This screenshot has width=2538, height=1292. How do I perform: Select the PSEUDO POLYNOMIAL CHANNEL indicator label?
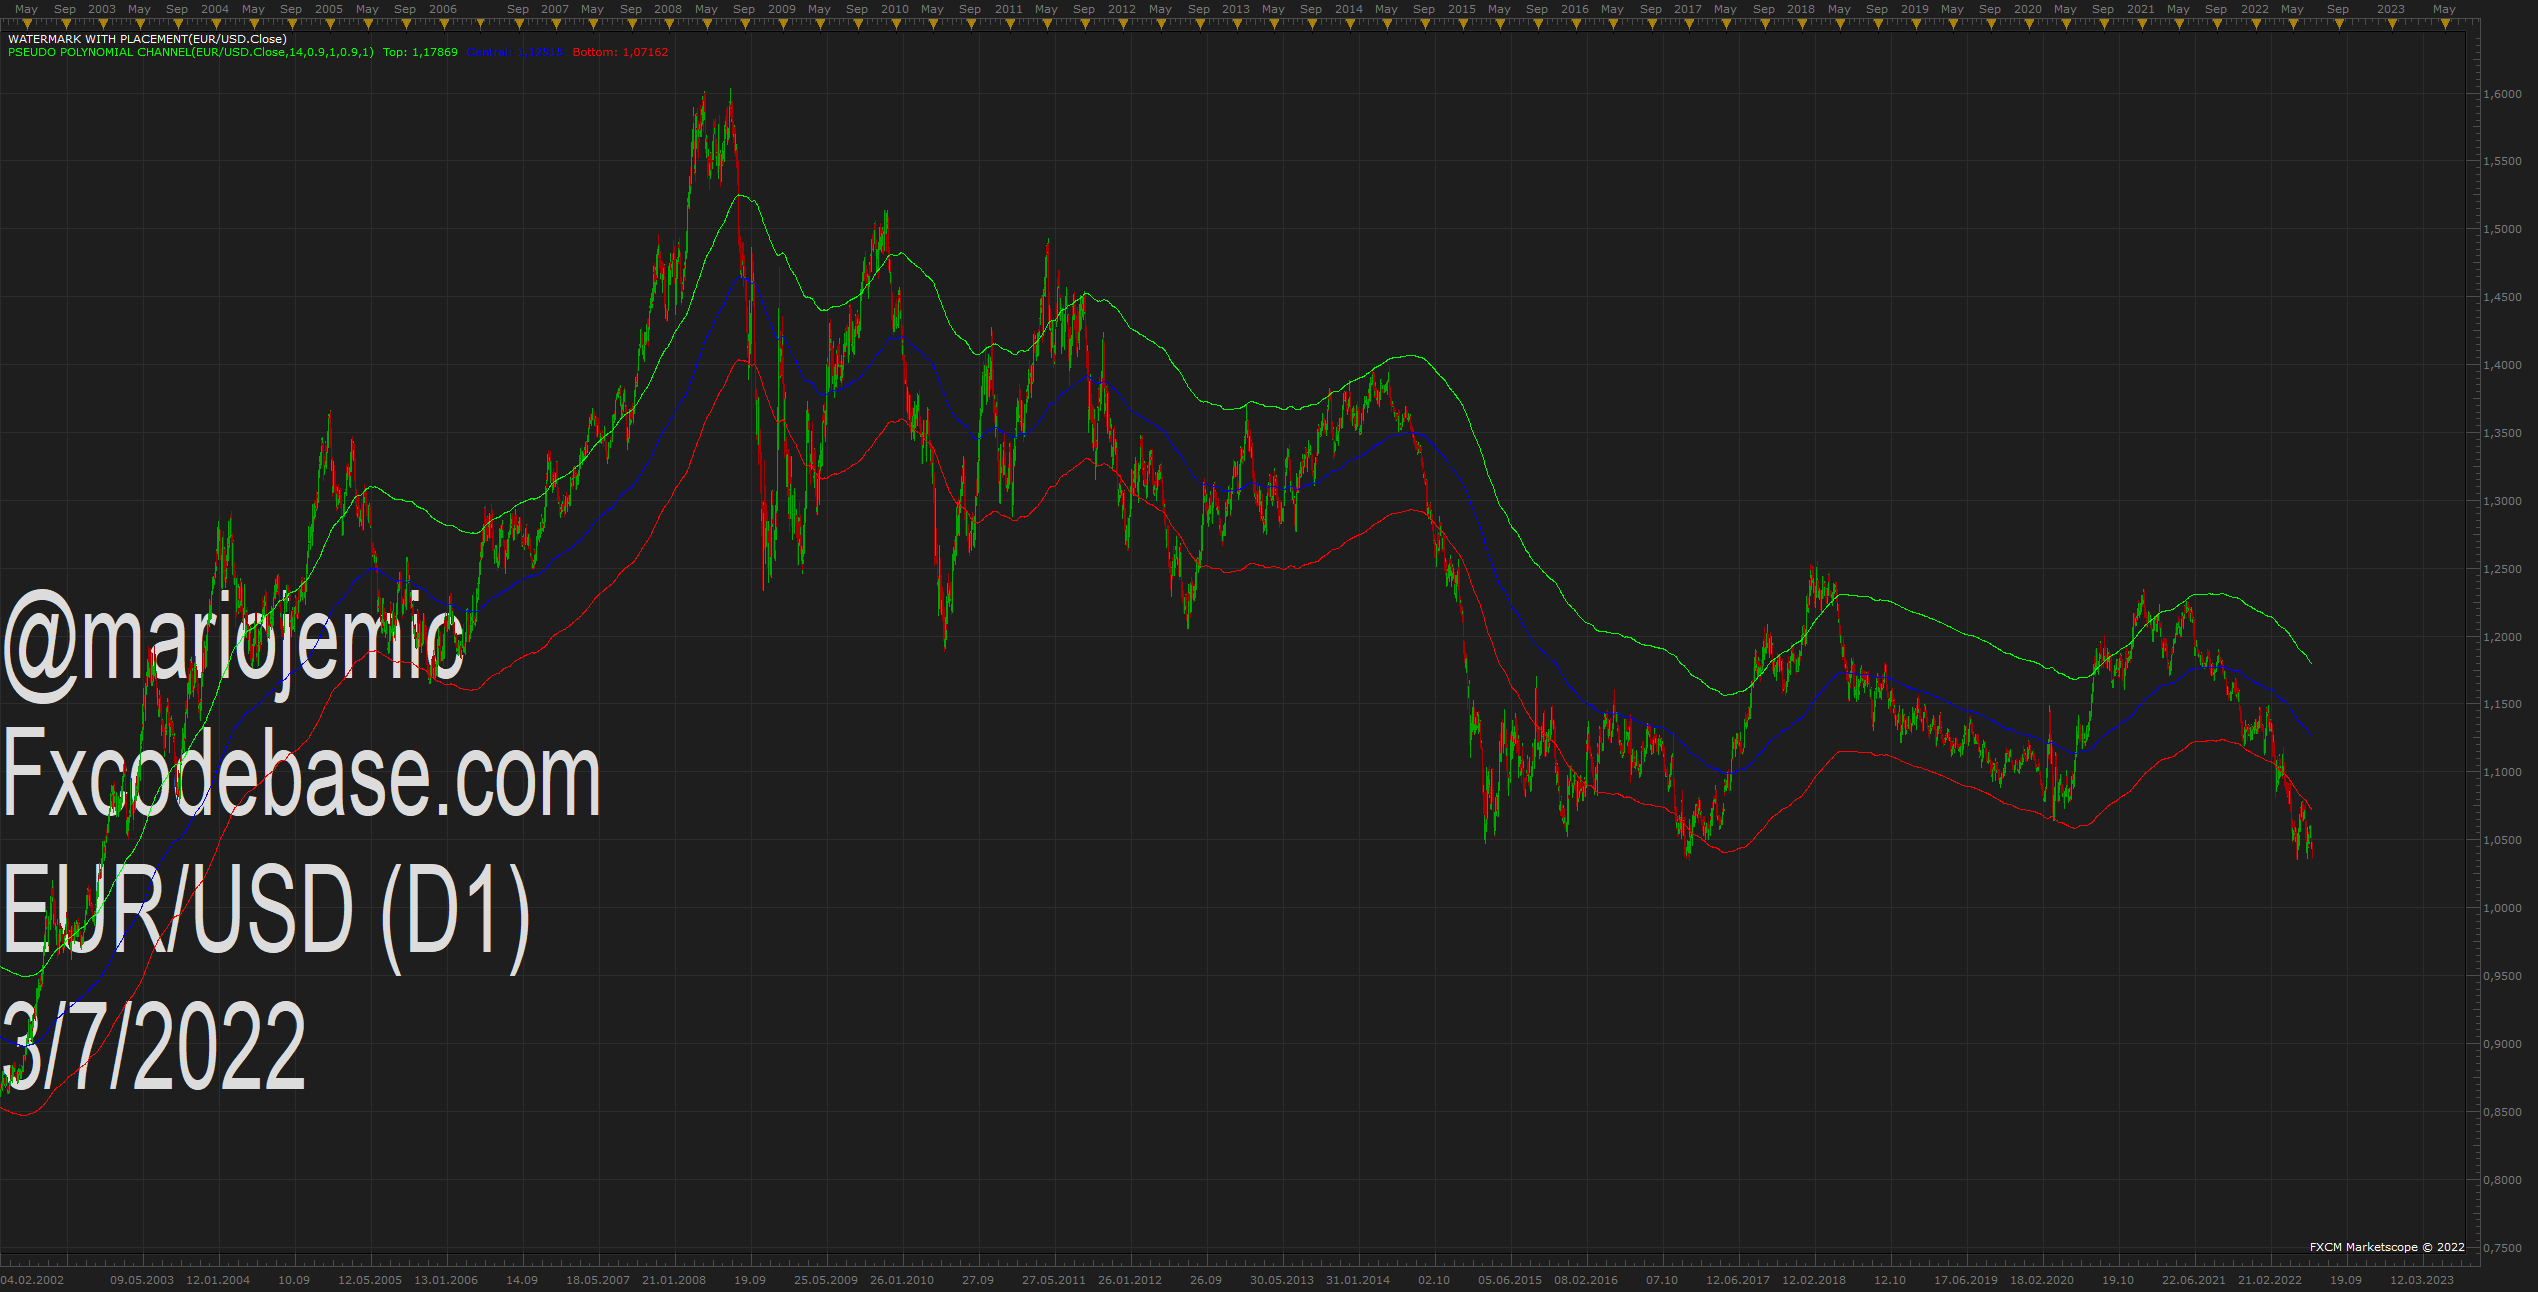[191, 52]
